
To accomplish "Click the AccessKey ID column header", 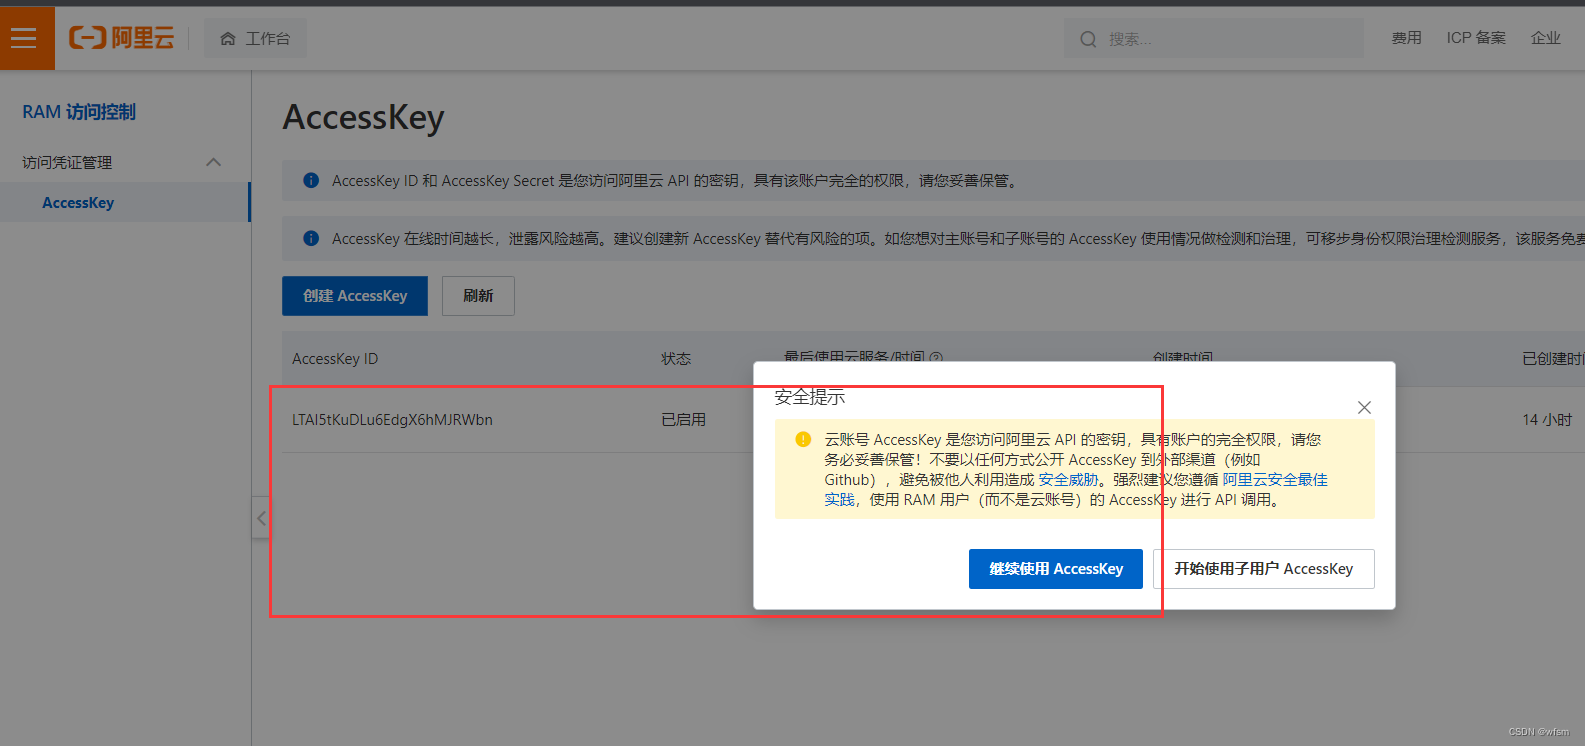I will coord(335,359).
